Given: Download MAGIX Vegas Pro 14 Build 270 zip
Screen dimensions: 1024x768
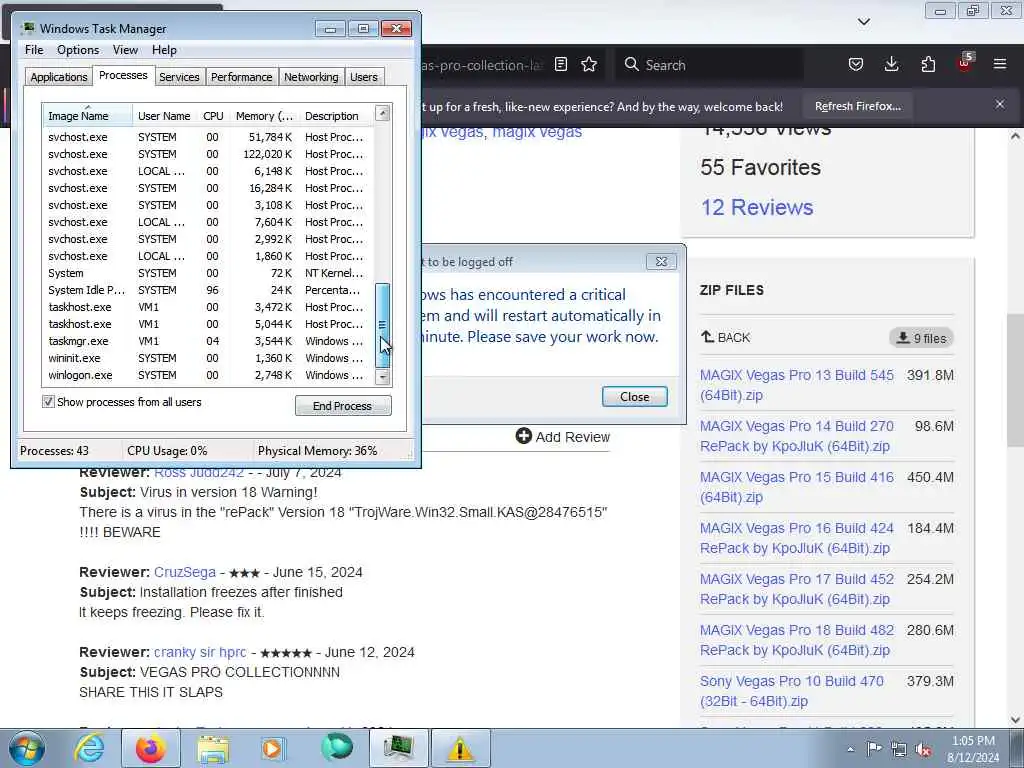Looking at the screenshot, I should (797, 436).
